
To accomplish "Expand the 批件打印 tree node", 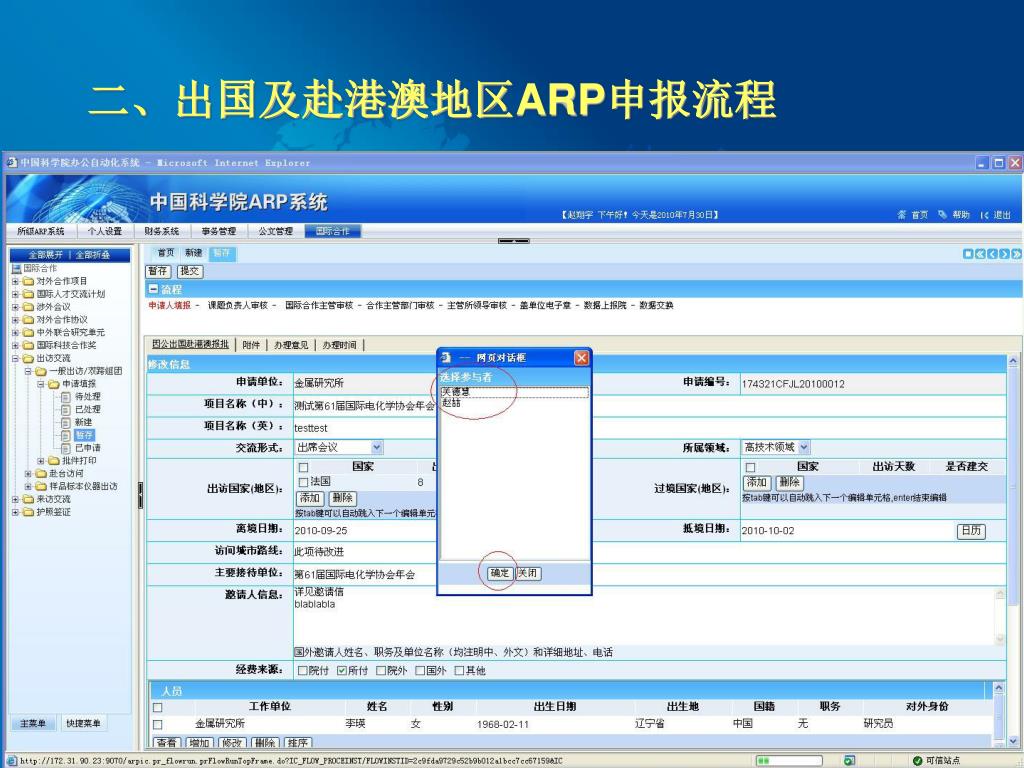I will coord(41,461).
